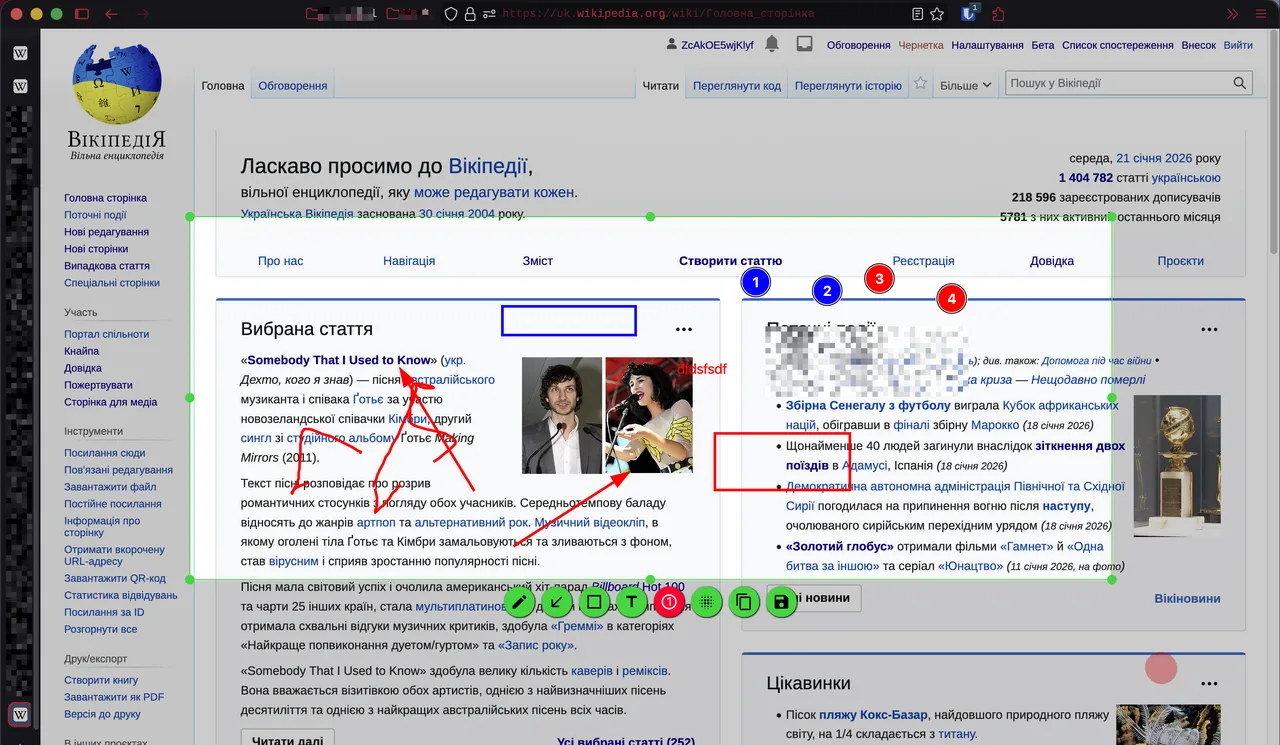Open the Wikipedia notices tray icon
This screenshot has width=1280, height=745.
(804, 44)
